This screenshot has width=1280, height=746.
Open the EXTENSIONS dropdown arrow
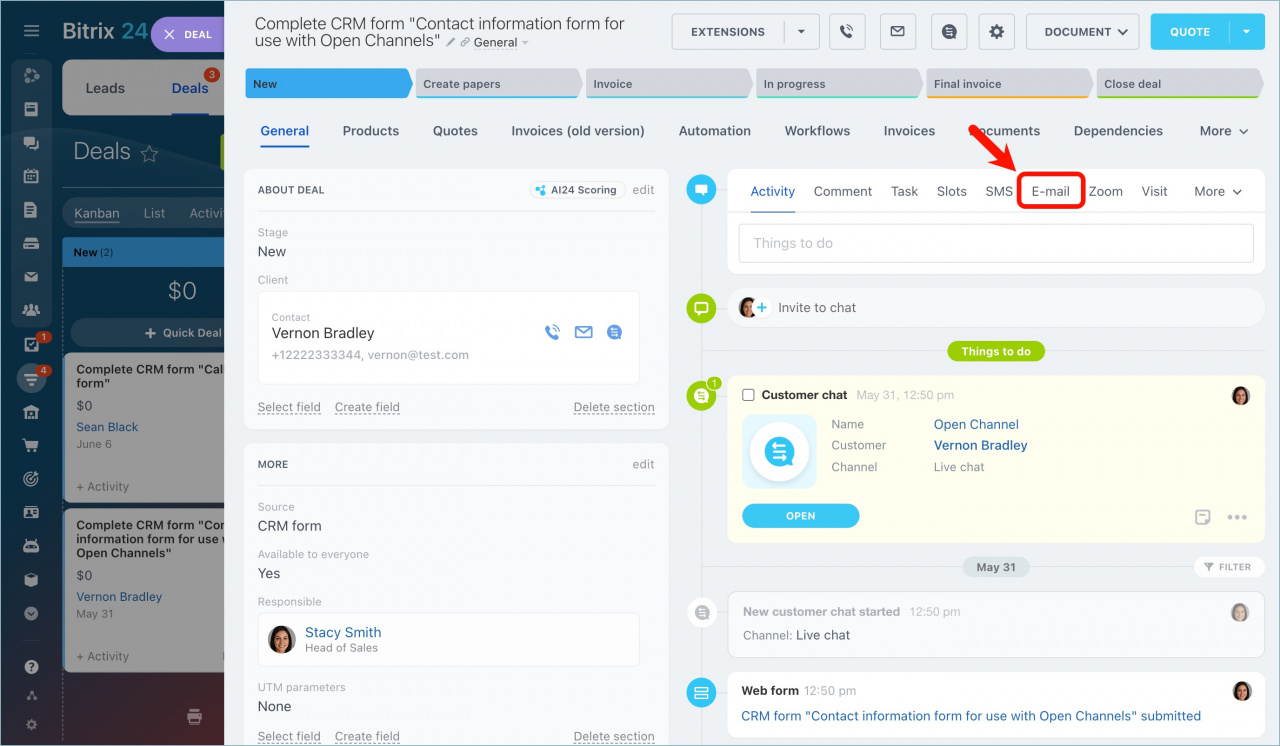(x=801, y=32)
